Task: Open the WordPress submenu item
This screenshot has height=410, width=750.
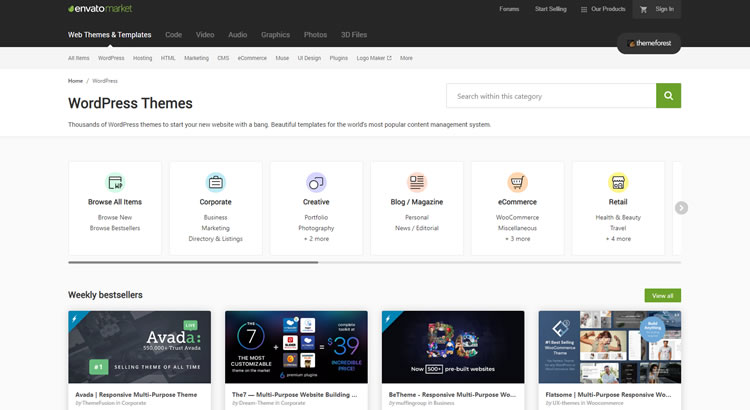Action: click(111, 58)
